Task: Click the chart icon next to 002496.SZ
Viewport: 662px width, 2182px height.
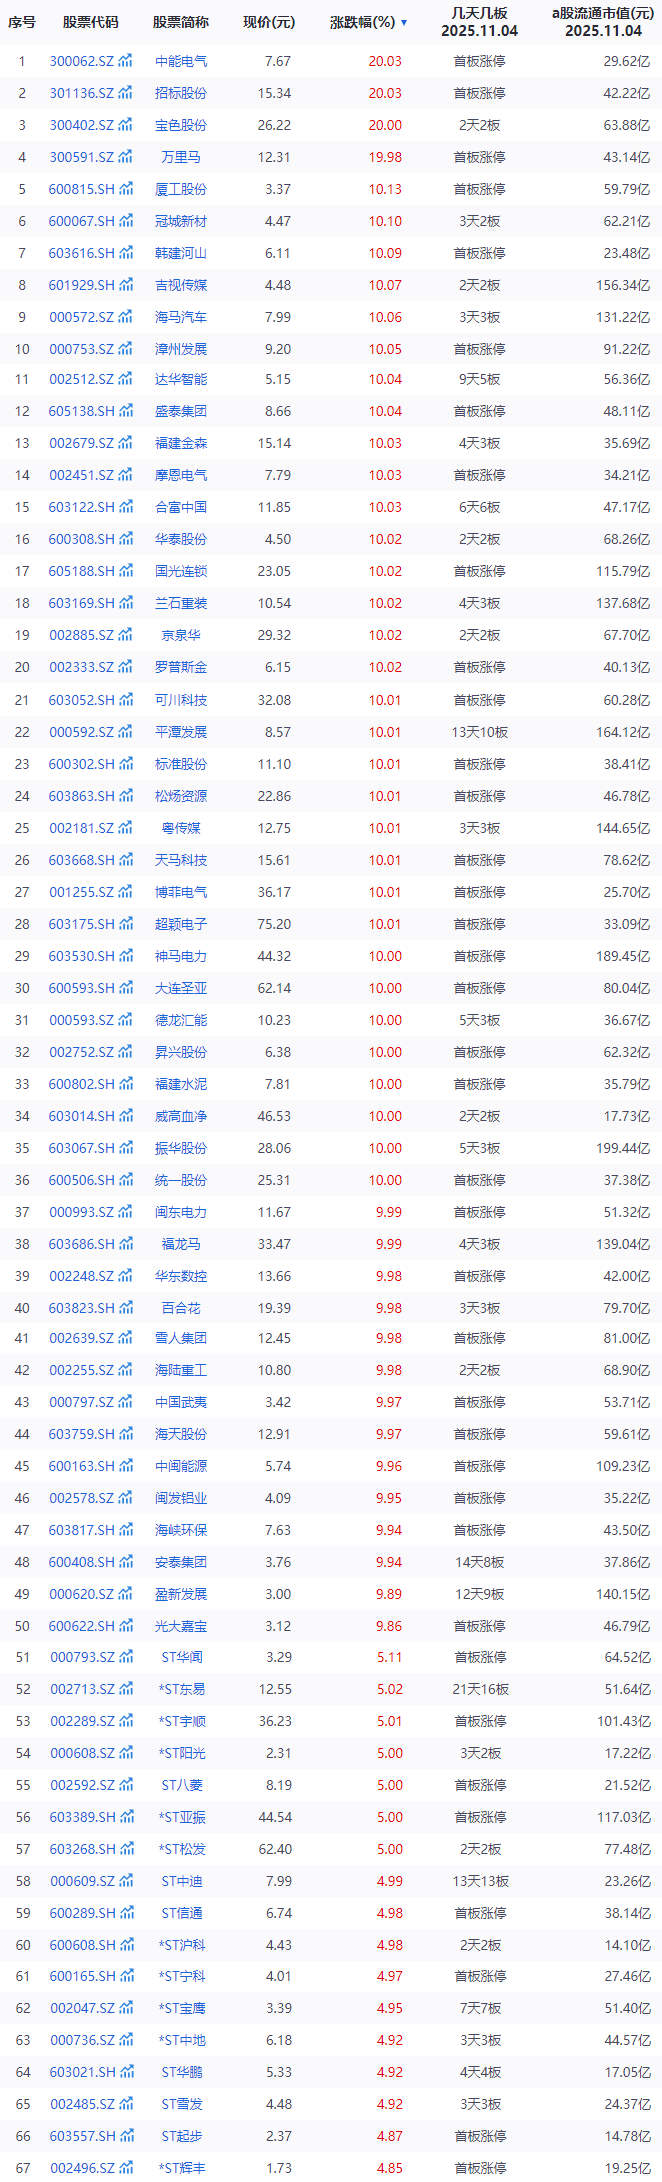Action: (126, 2167)
